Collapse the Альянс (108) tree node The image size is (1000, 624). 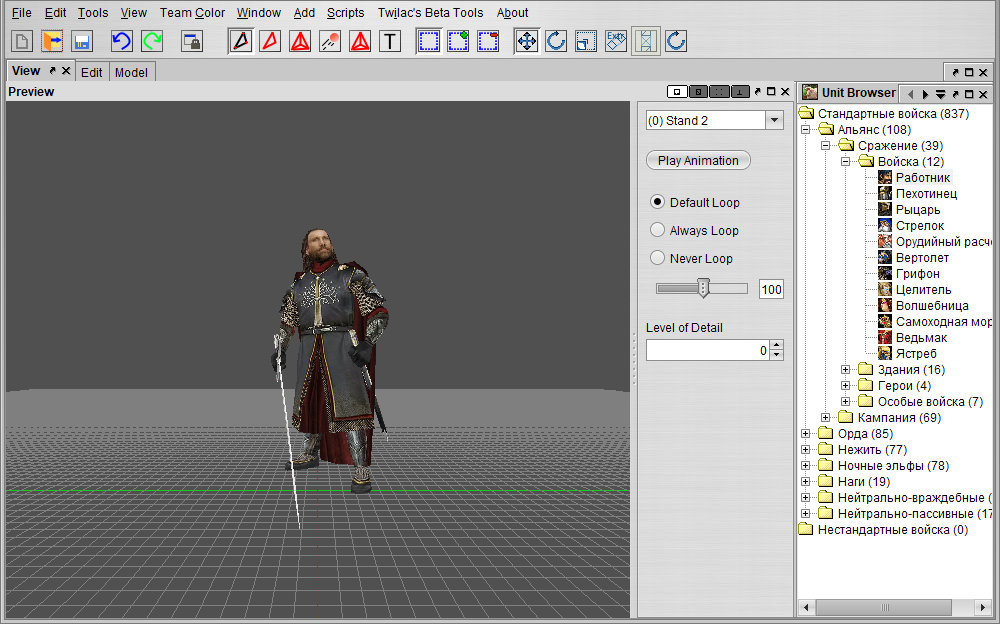coord(805,130)
